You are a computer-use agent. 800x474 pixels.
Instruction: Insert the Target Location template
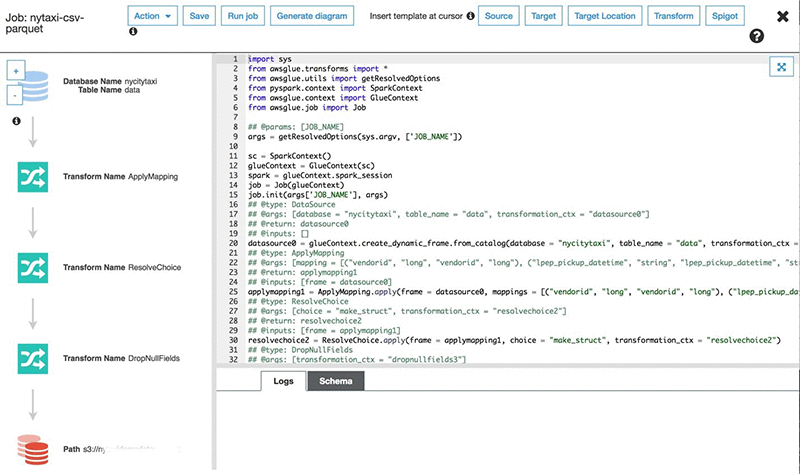[605, 16]
